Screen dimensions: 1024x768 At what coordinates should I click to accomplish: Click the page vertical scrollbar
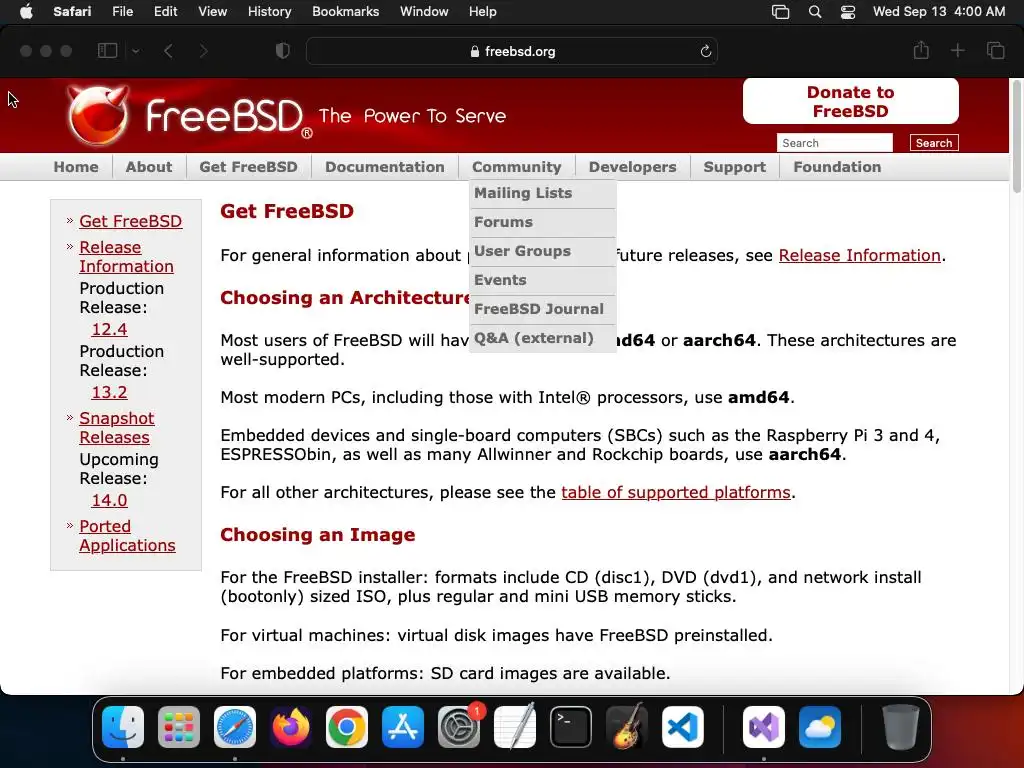tap(1016, 137)
